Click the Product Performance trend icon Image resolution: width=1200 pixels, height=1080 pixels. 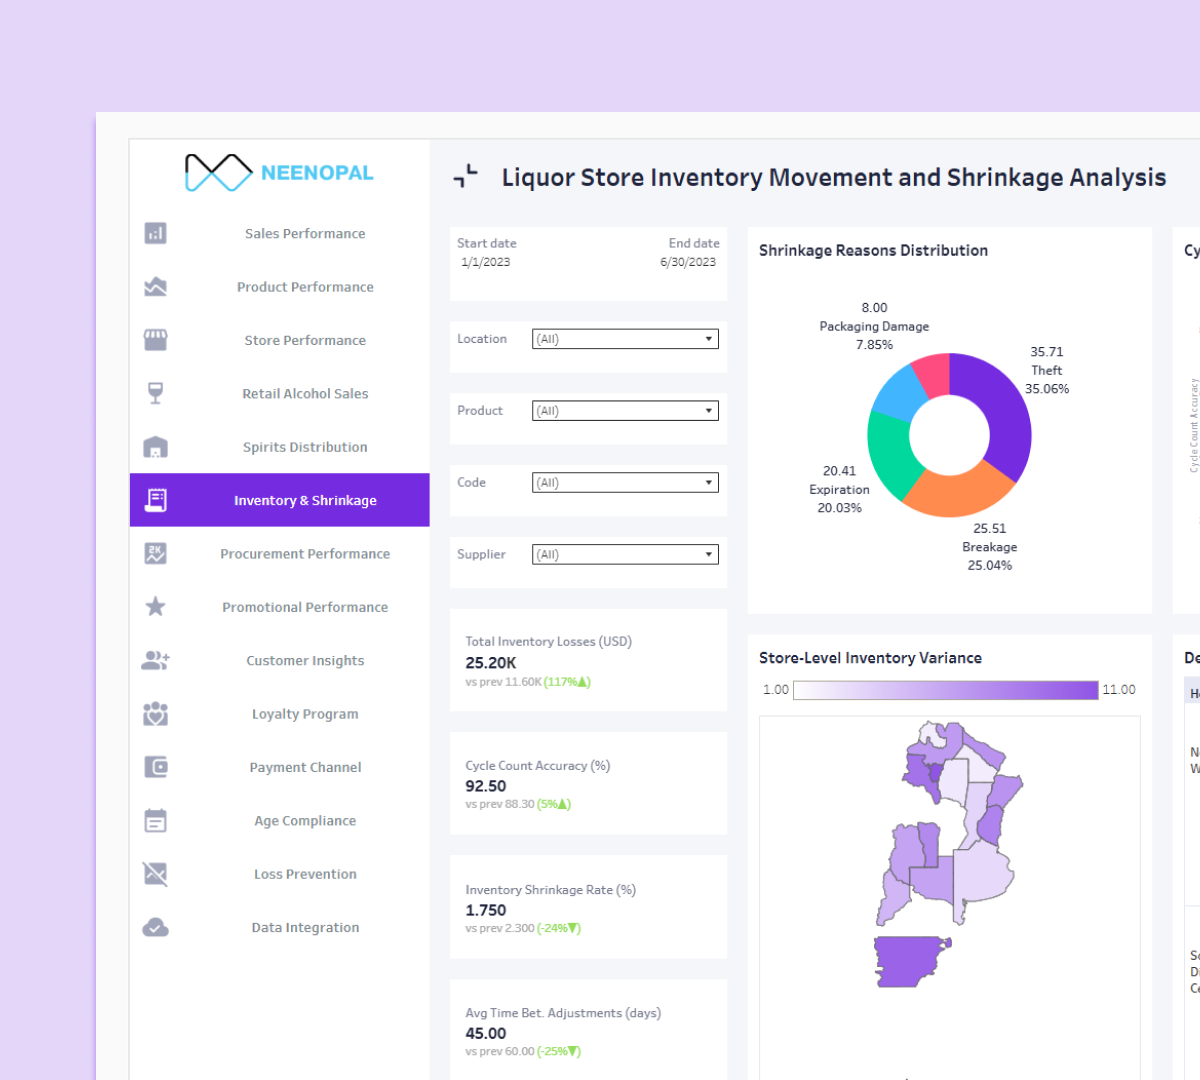coord(155,287)
